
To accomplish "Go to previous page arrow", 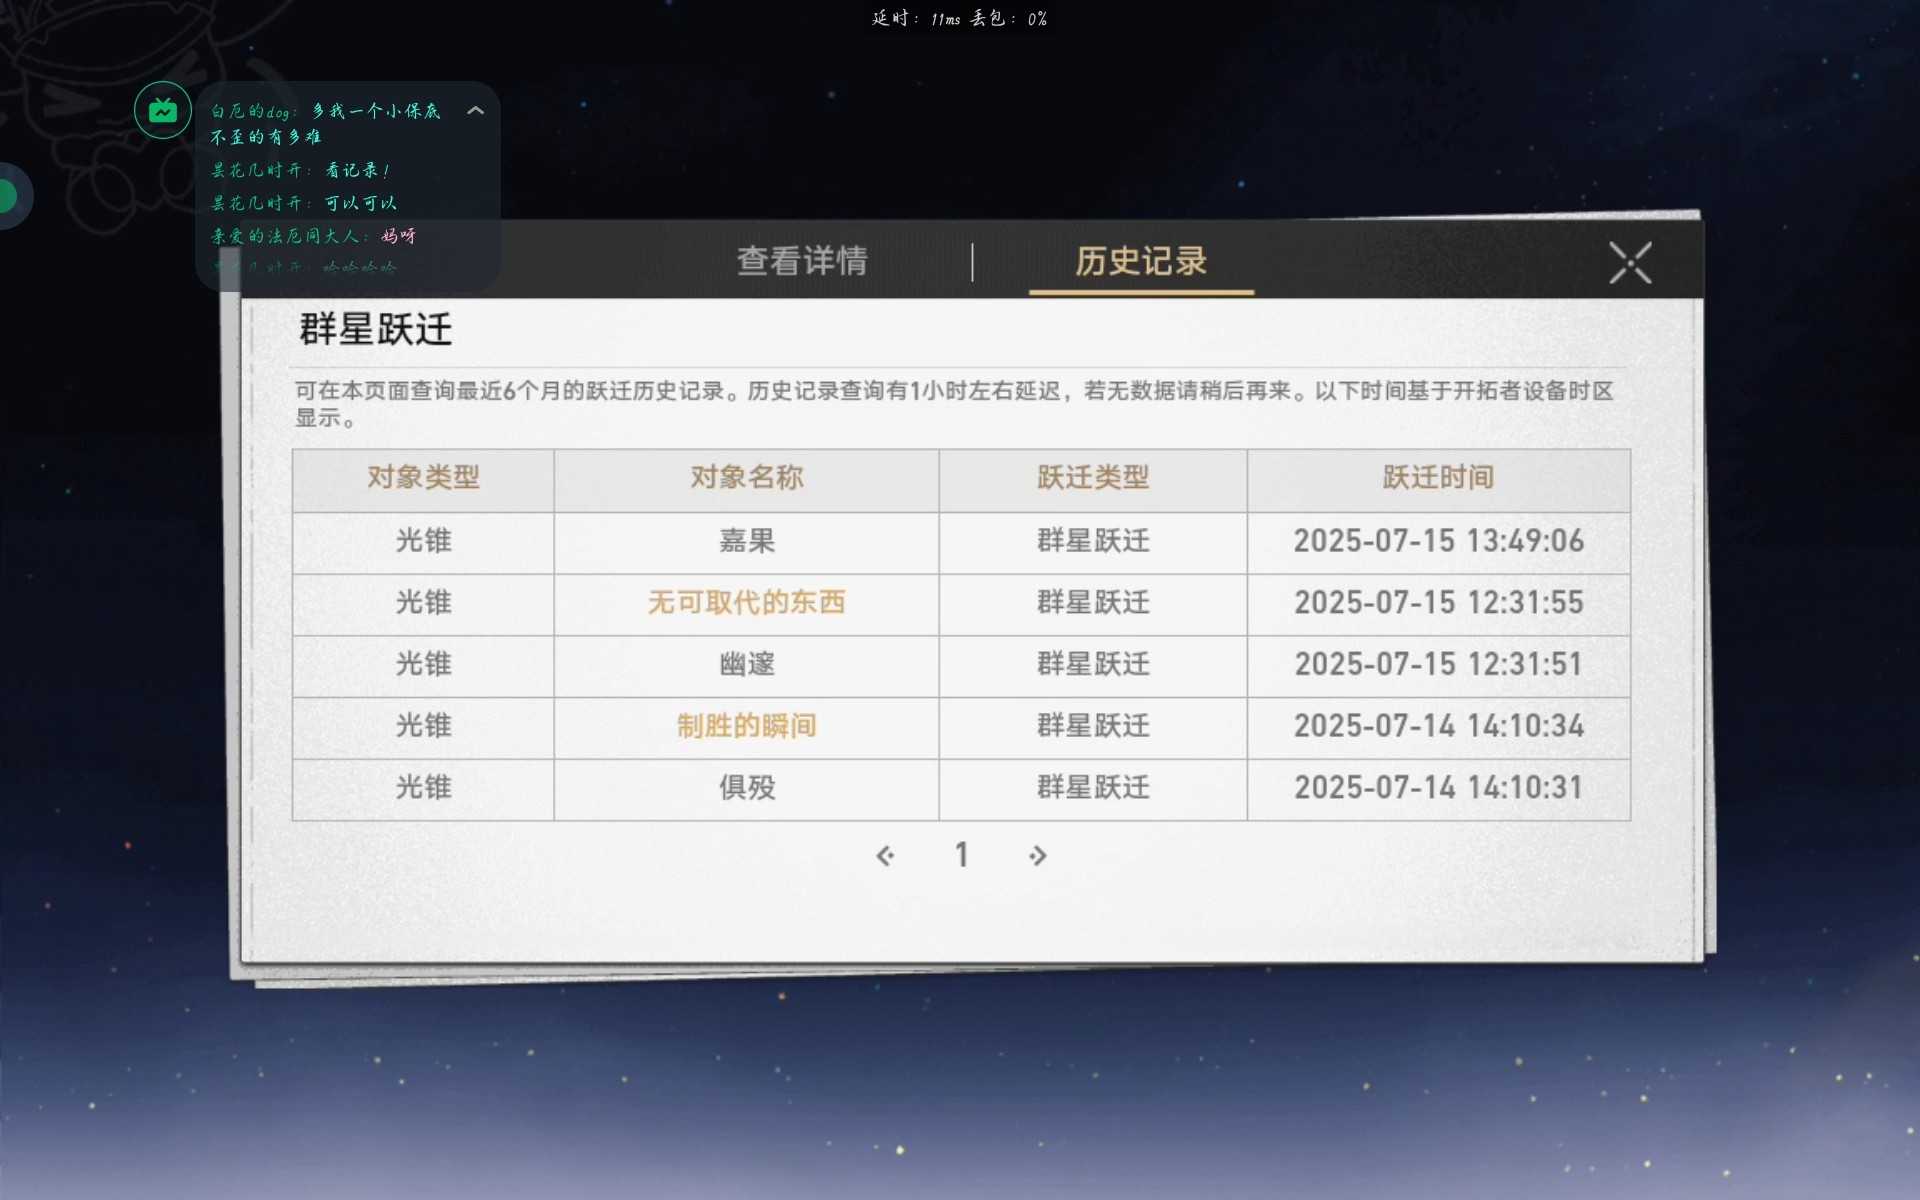I will click(x=885, y=856).
